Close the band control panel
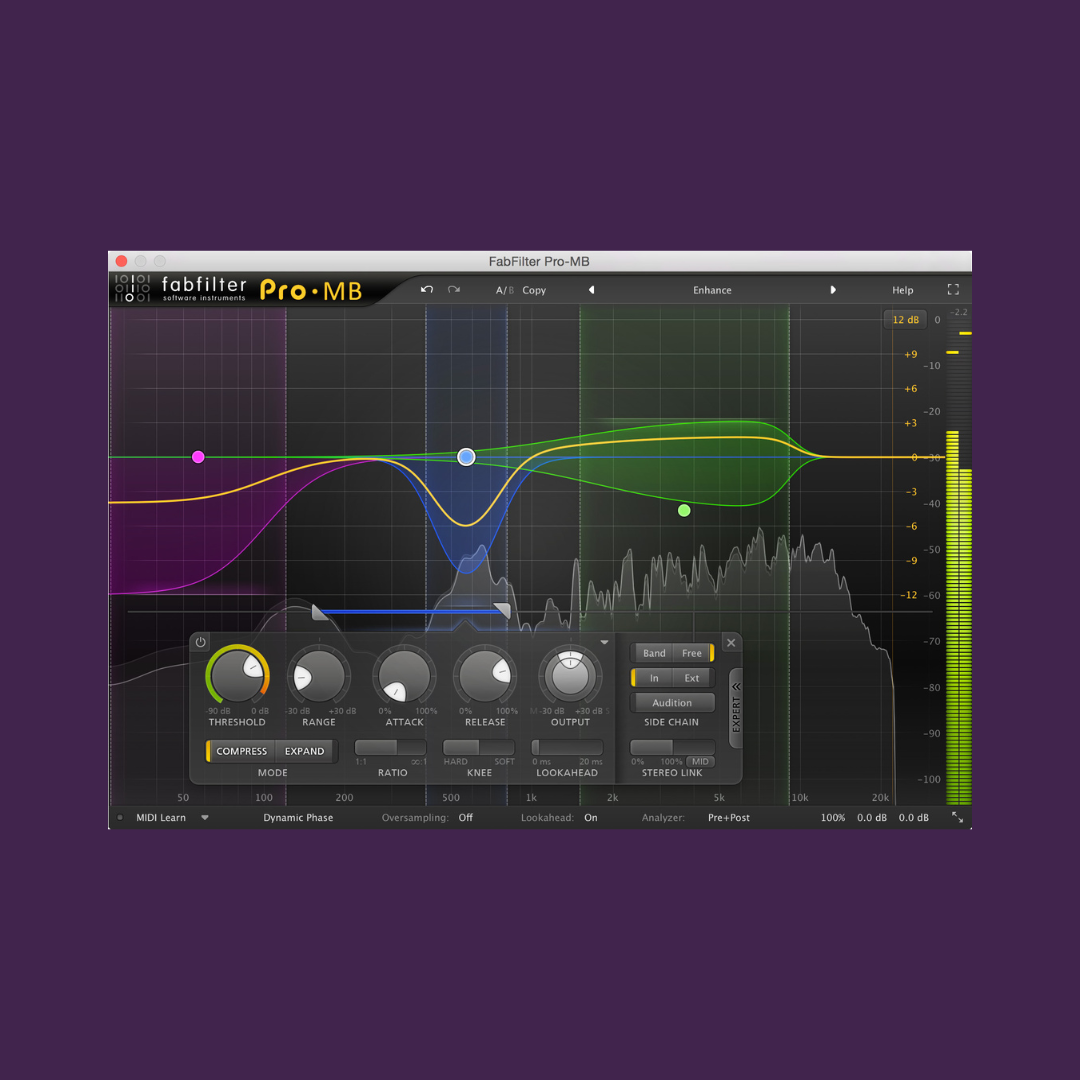This screenshot has width=1080, height=1080. click(731, 643)
